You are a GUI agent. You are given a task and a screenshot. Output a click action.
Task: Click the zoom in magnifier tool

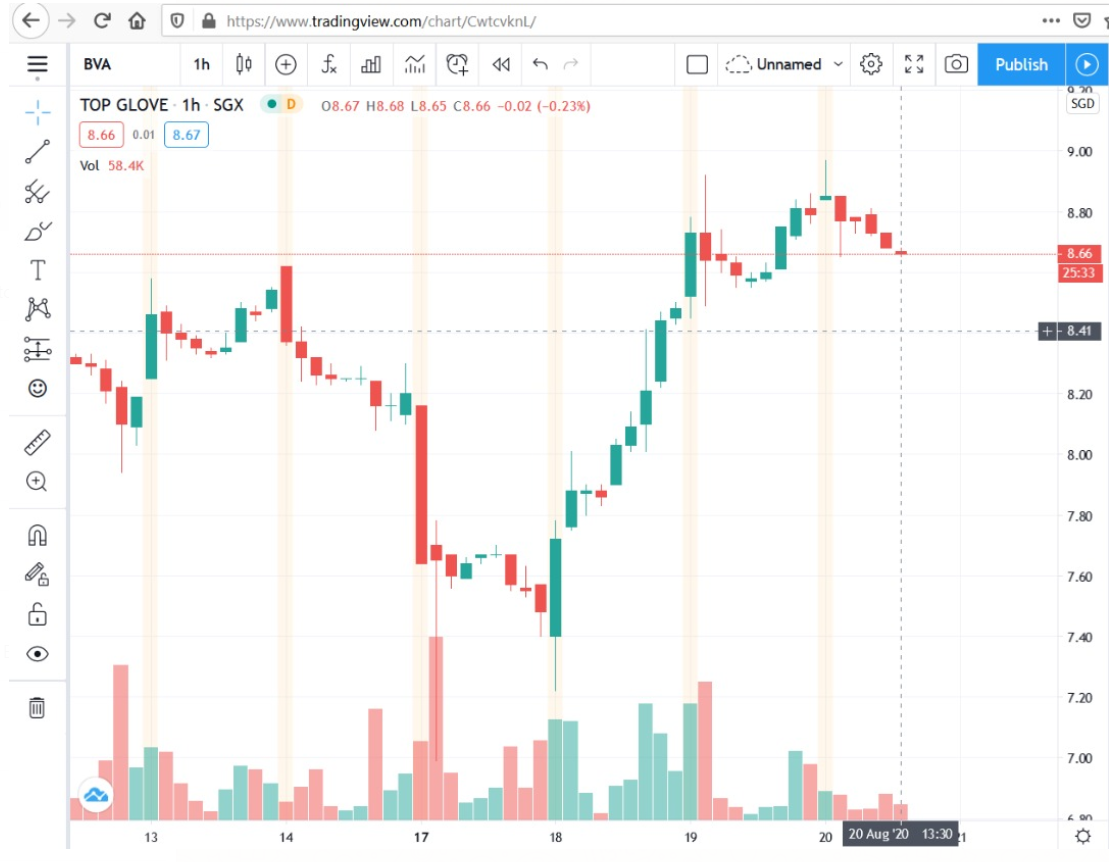(x=37, y=482)
